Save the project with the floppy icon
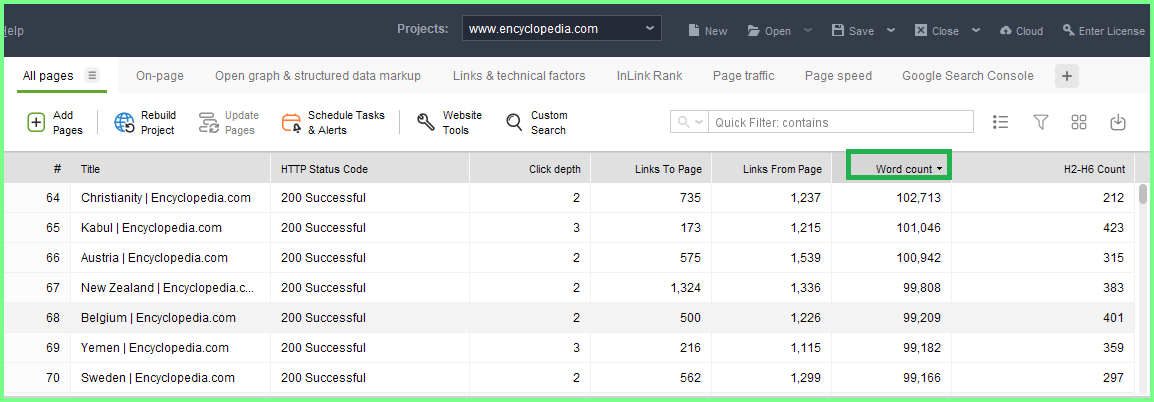 (838, 30)
